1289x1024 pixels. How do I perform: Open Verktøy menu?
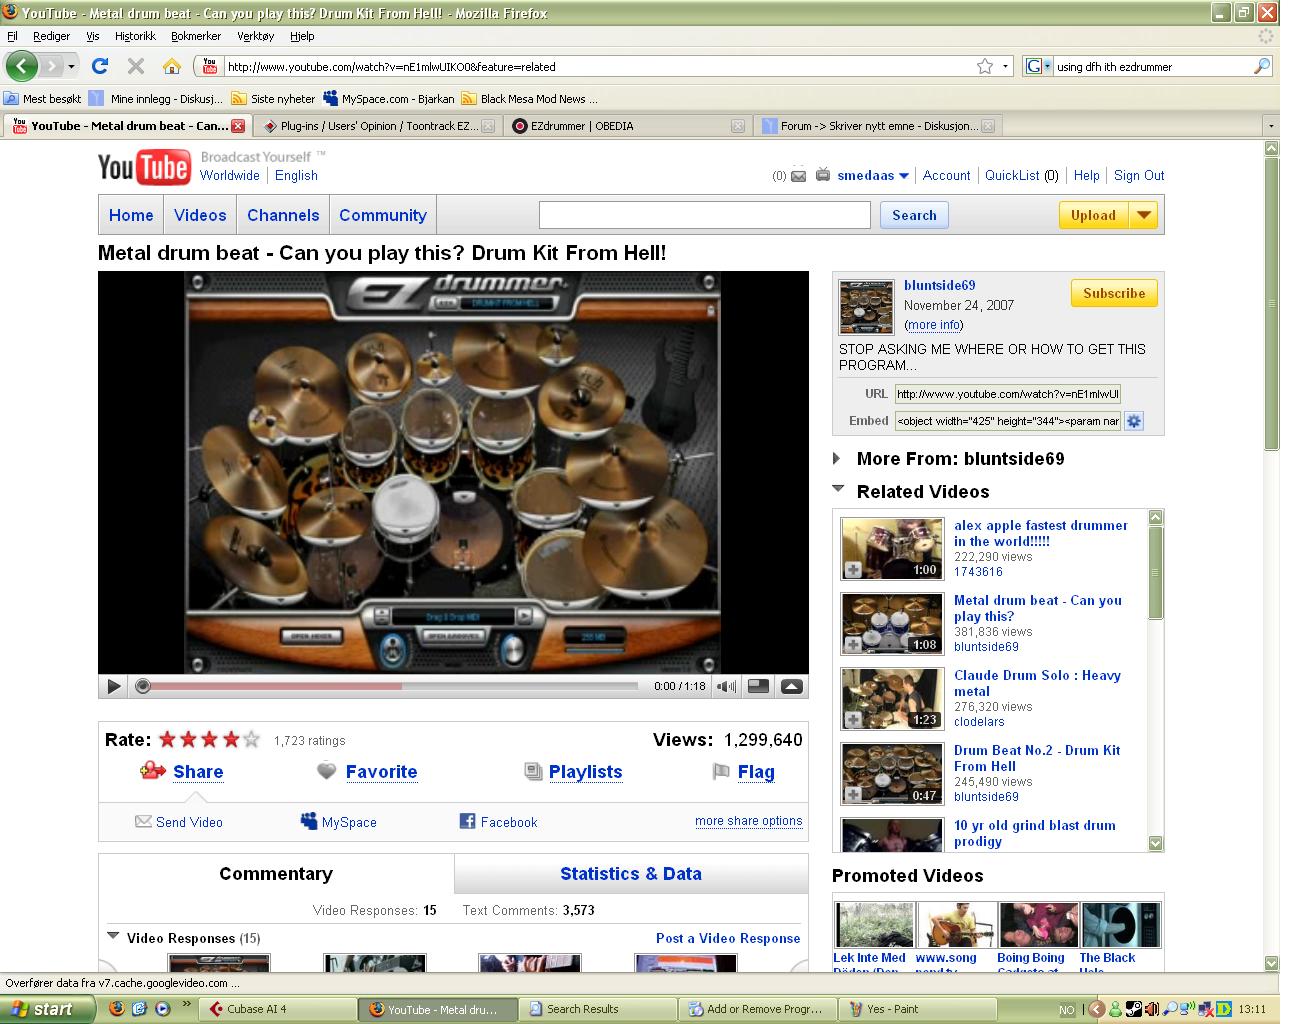pyautogui.click(x=256, y=36)
